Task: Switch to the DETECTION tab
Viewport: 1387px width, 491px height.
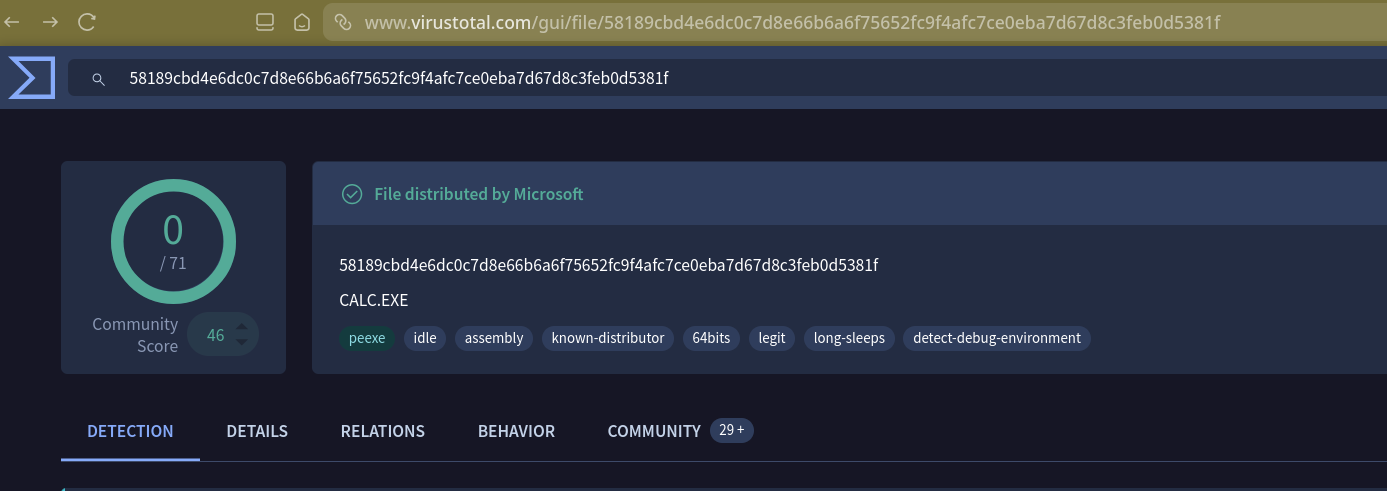Action: pyautogui.click(x=130, y=431)
